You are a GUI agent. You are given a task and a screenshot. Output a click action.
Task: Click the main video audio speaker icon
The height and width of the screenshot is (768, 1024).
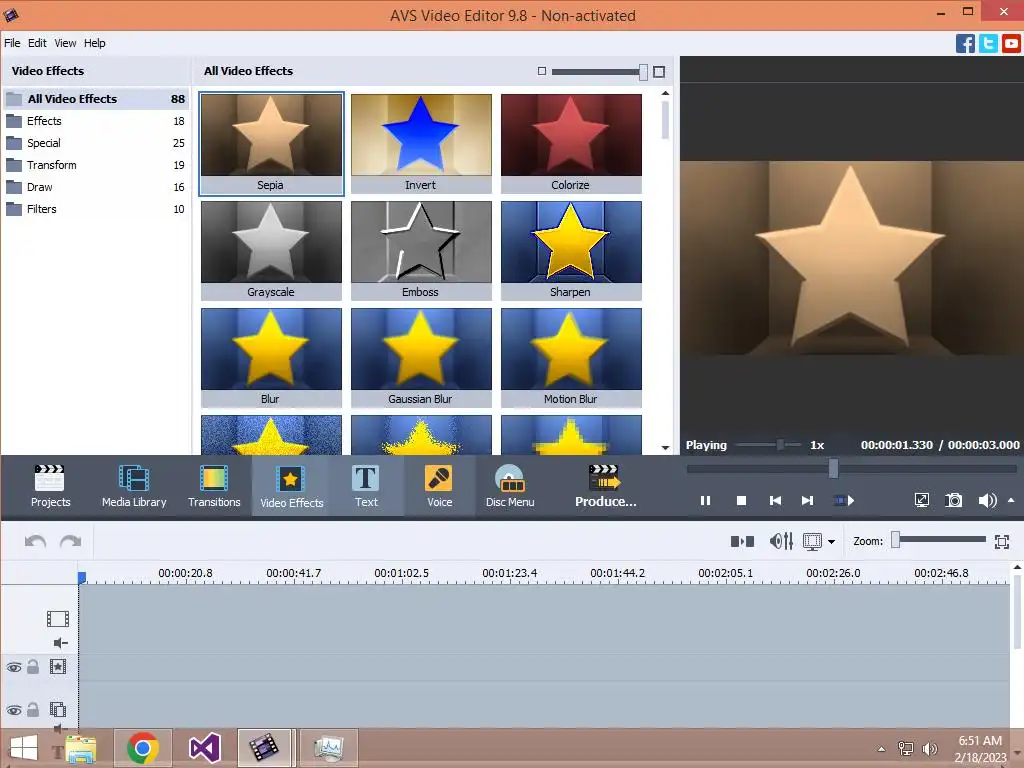tap(60, 643)
